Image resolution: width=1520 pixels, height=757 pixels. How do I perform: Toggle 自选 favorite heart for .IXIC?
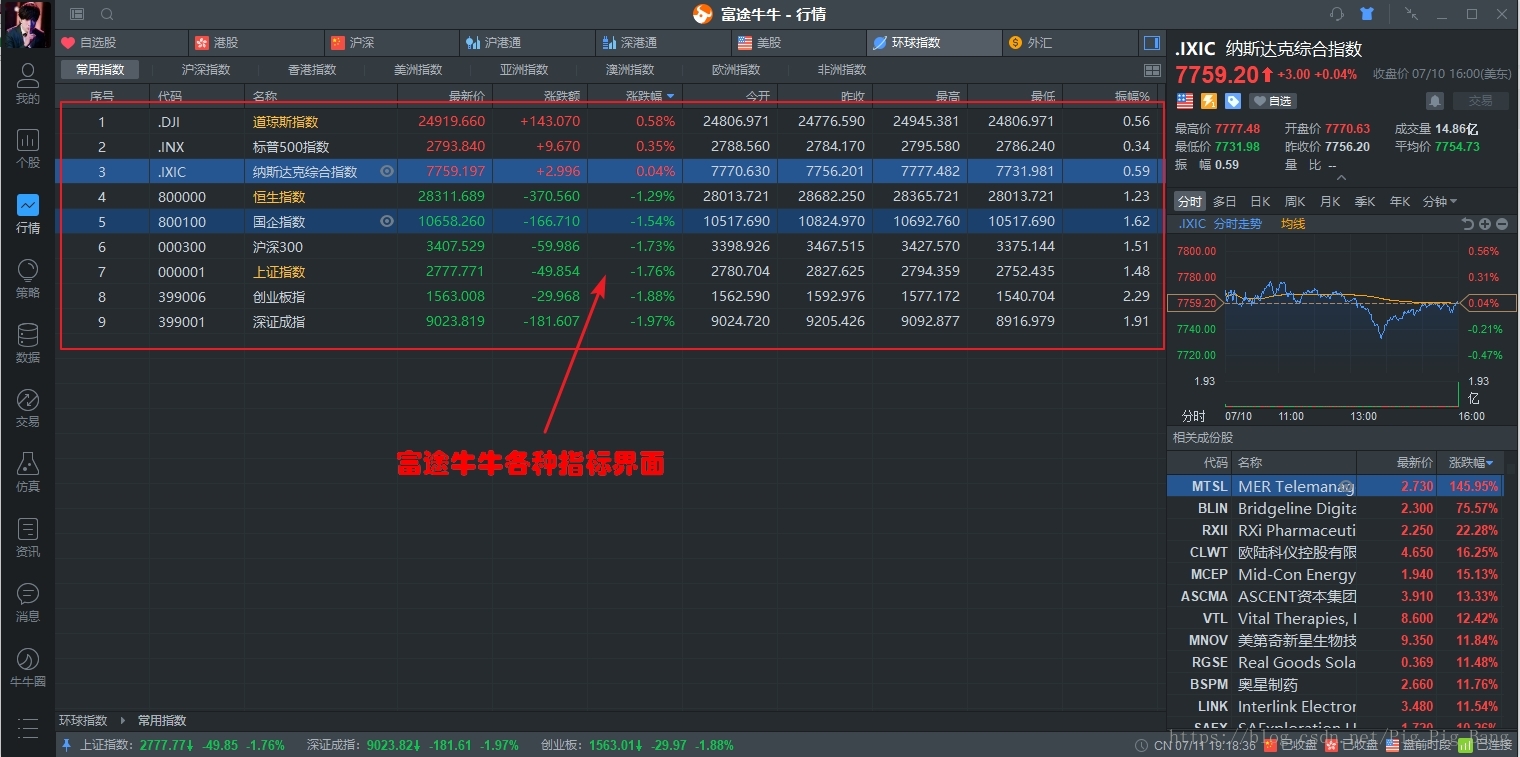click(1273, 101)
